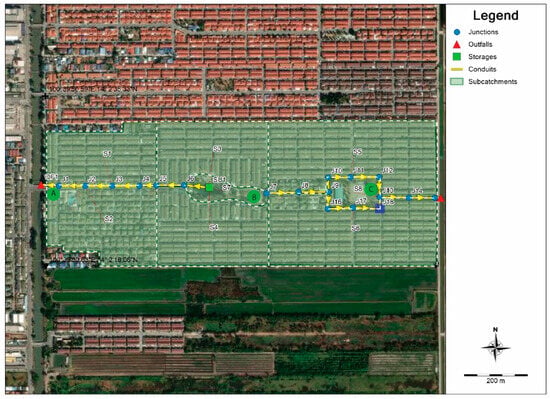Click the green circle marker C
550x399 pixels.
pos(371,189)
